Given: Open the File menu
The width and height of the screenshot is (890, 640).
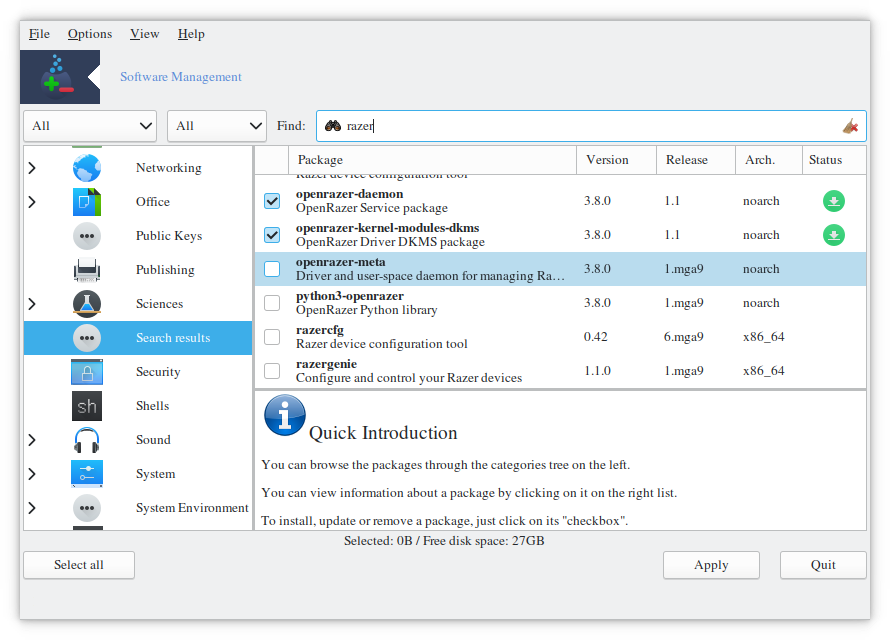Looking at the screenshot, I should coord(39,34).
